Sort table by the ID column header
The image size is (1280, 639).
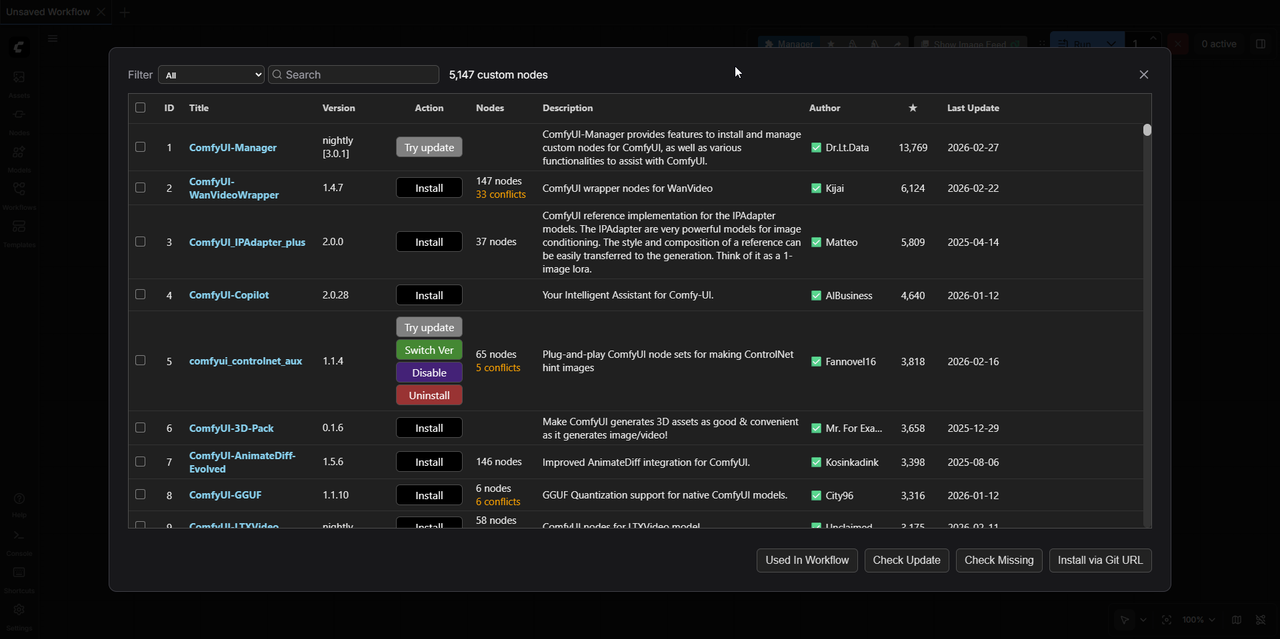[170, 108]
